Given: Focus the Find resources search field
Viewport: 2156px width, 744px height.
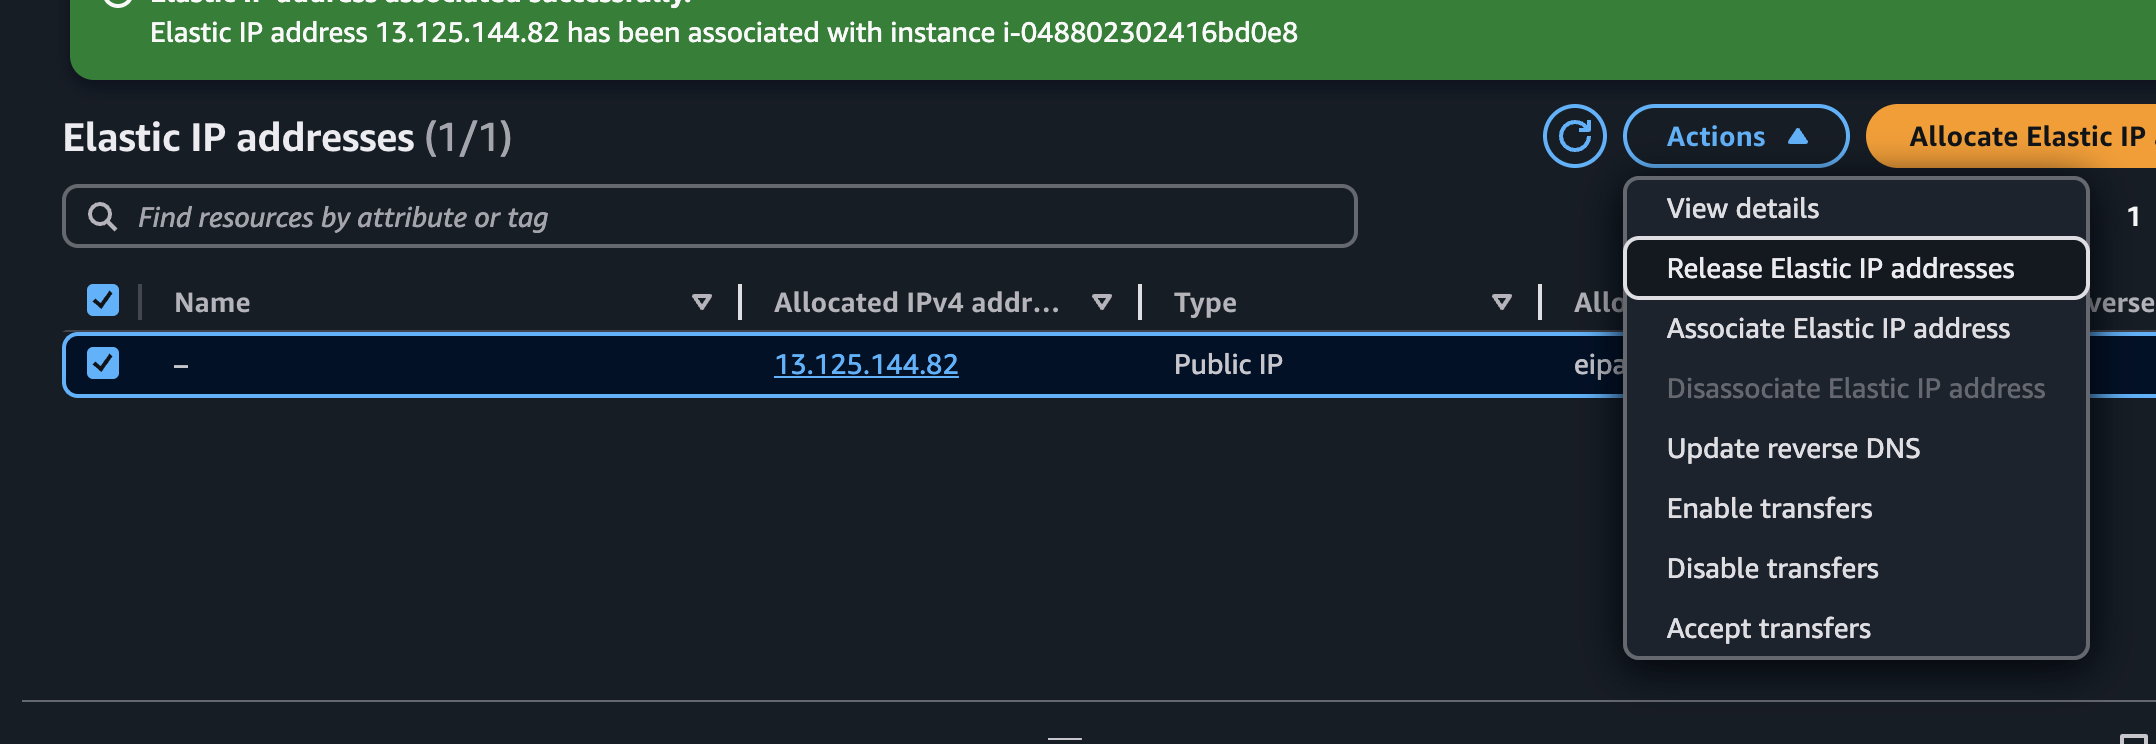Looking at the screenshot, I should click(709, 216).
